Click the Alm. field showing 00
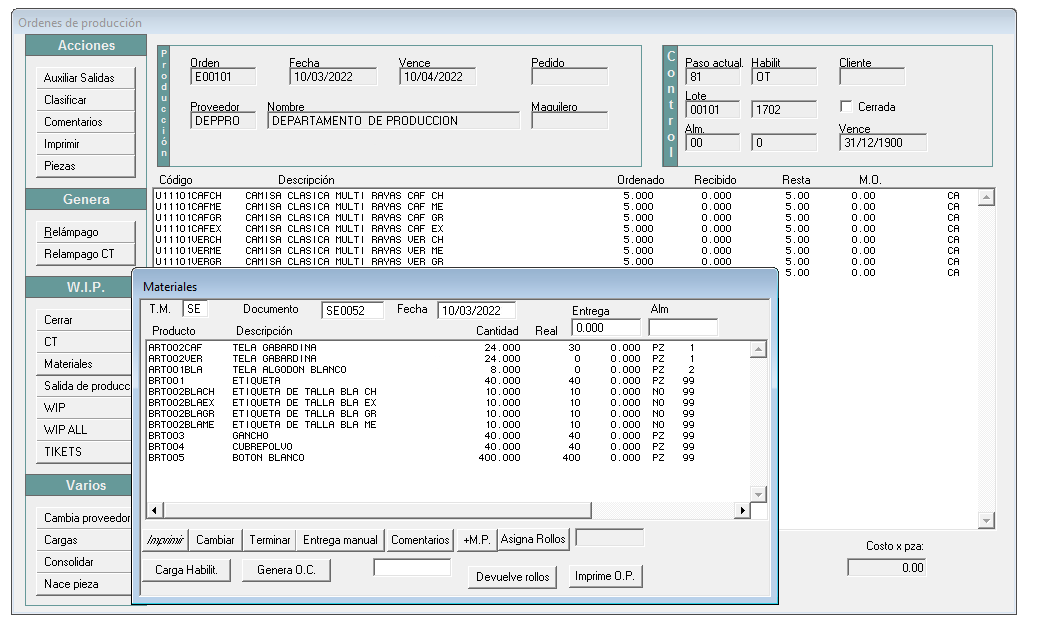The image size is (1037, 633). tap(712, 143)
